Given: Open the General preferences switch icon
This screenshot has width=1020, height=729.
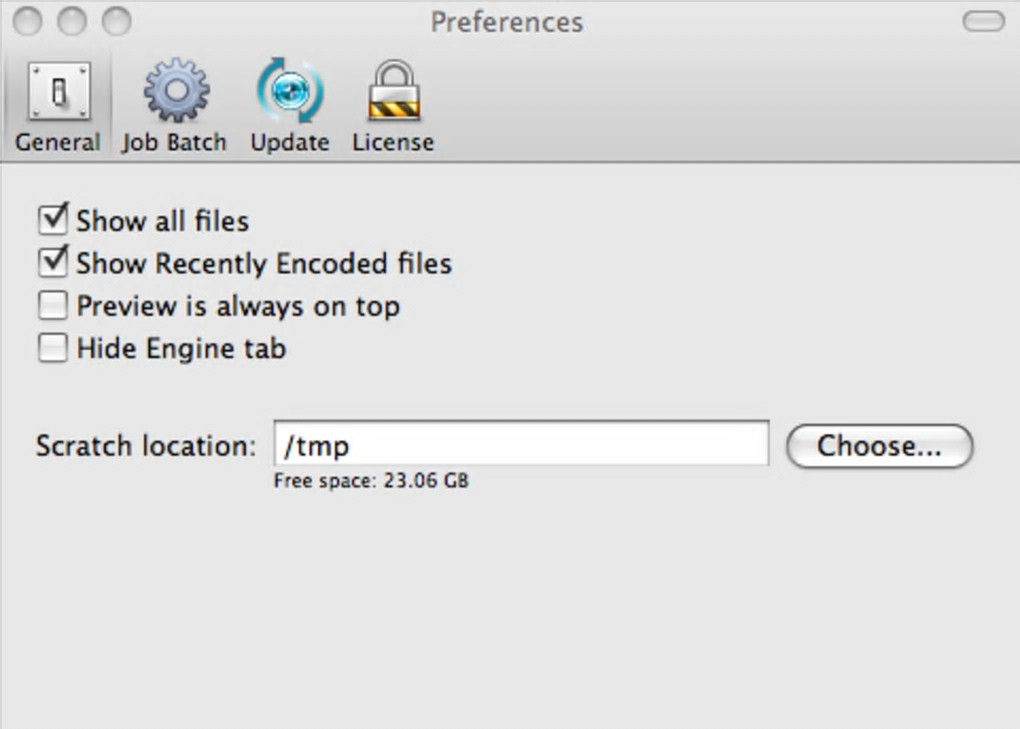Looking at the screenshot, I should [x=58, y=94].
